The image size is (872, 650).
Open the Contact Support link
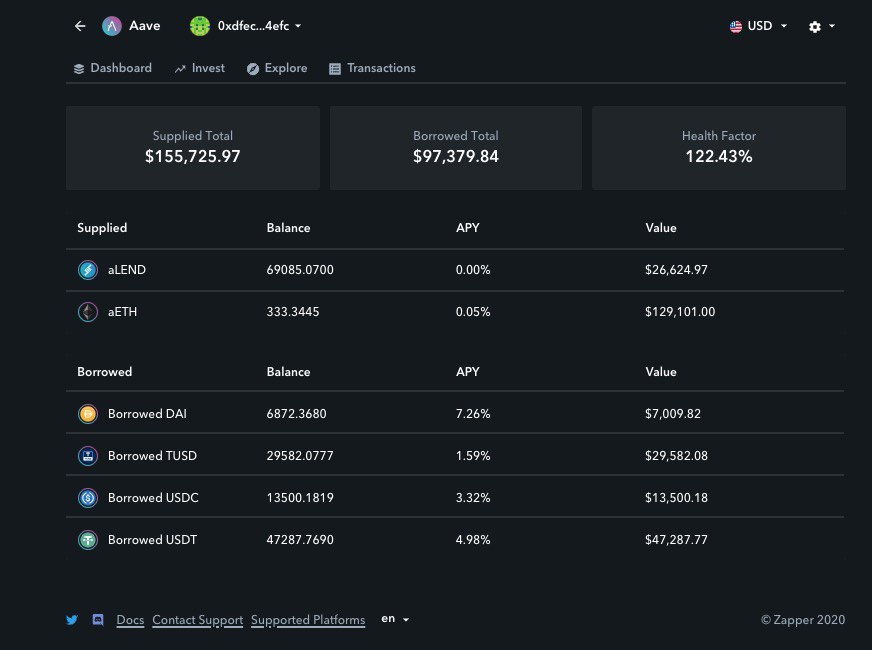tap(197, 620)
